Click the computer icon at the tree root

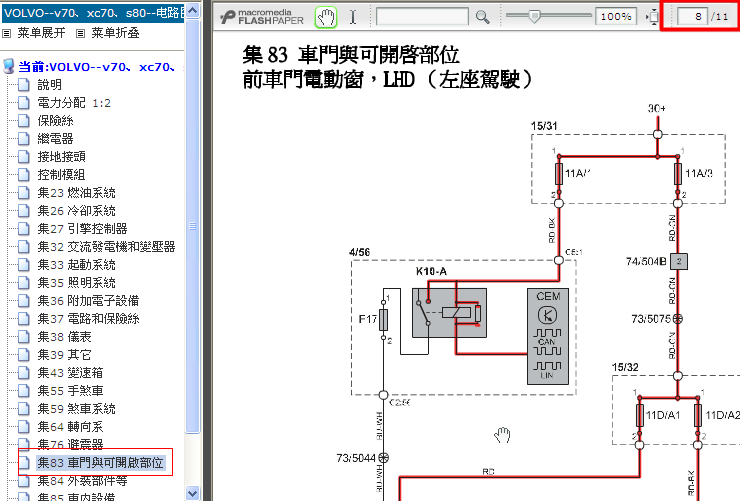[x=8, y=67]
